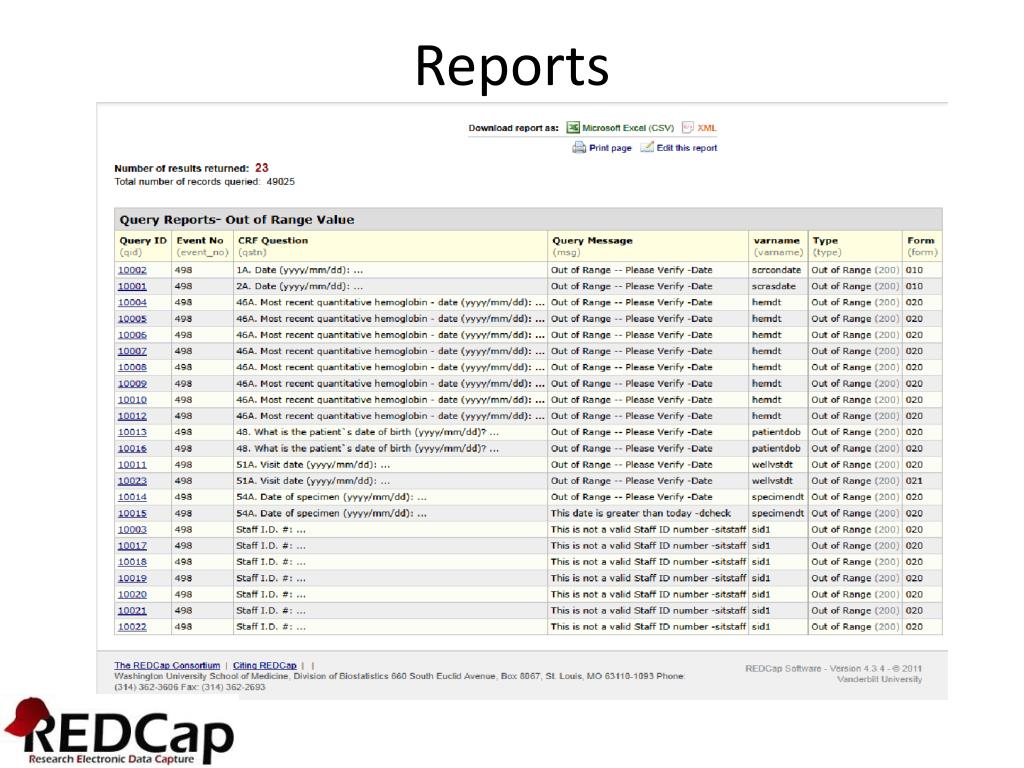Select '2A. Date (yyyy/mm/dd)' question cell

pyautogui.click(x=390, y=287)
